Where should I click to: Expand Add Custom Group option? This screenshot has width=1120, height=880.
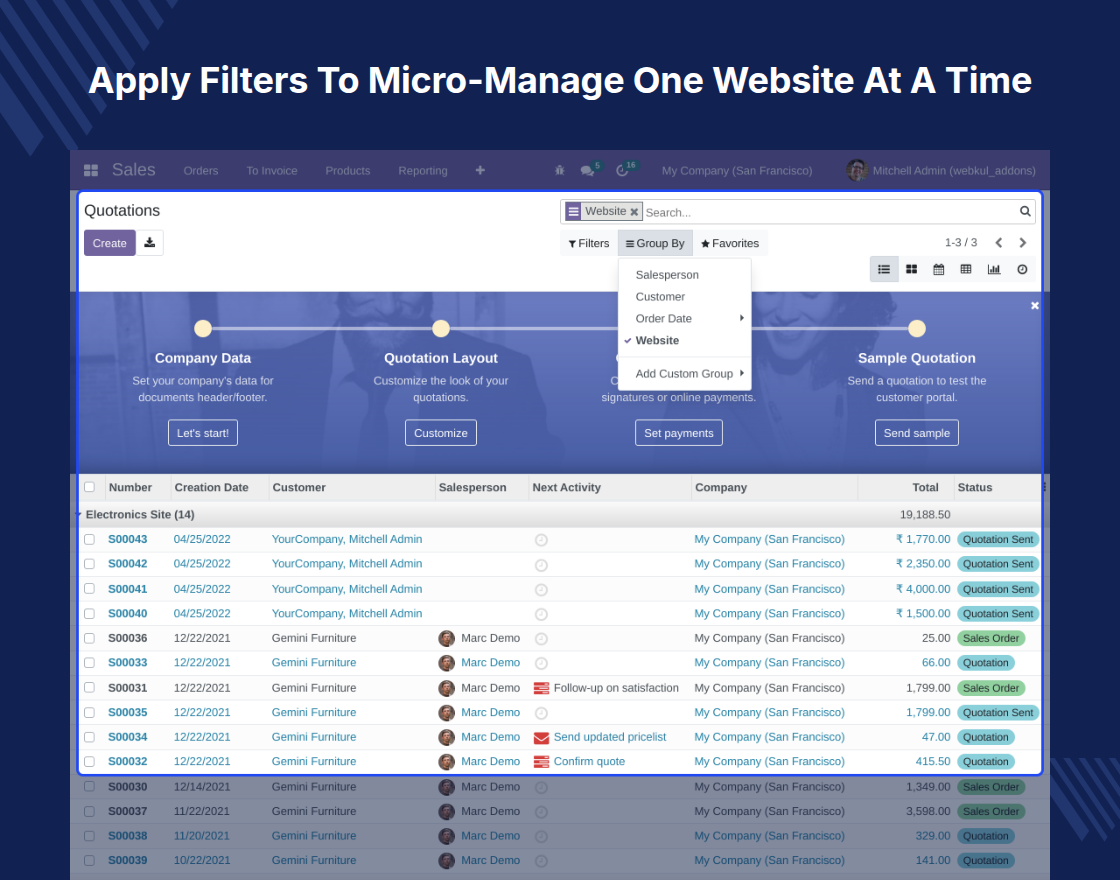686,374
